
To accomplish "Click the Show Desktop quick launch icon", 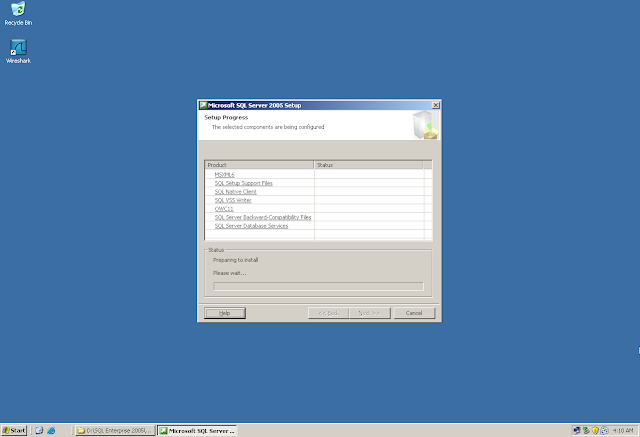I will pyautogui.click(x=39, y=430).
